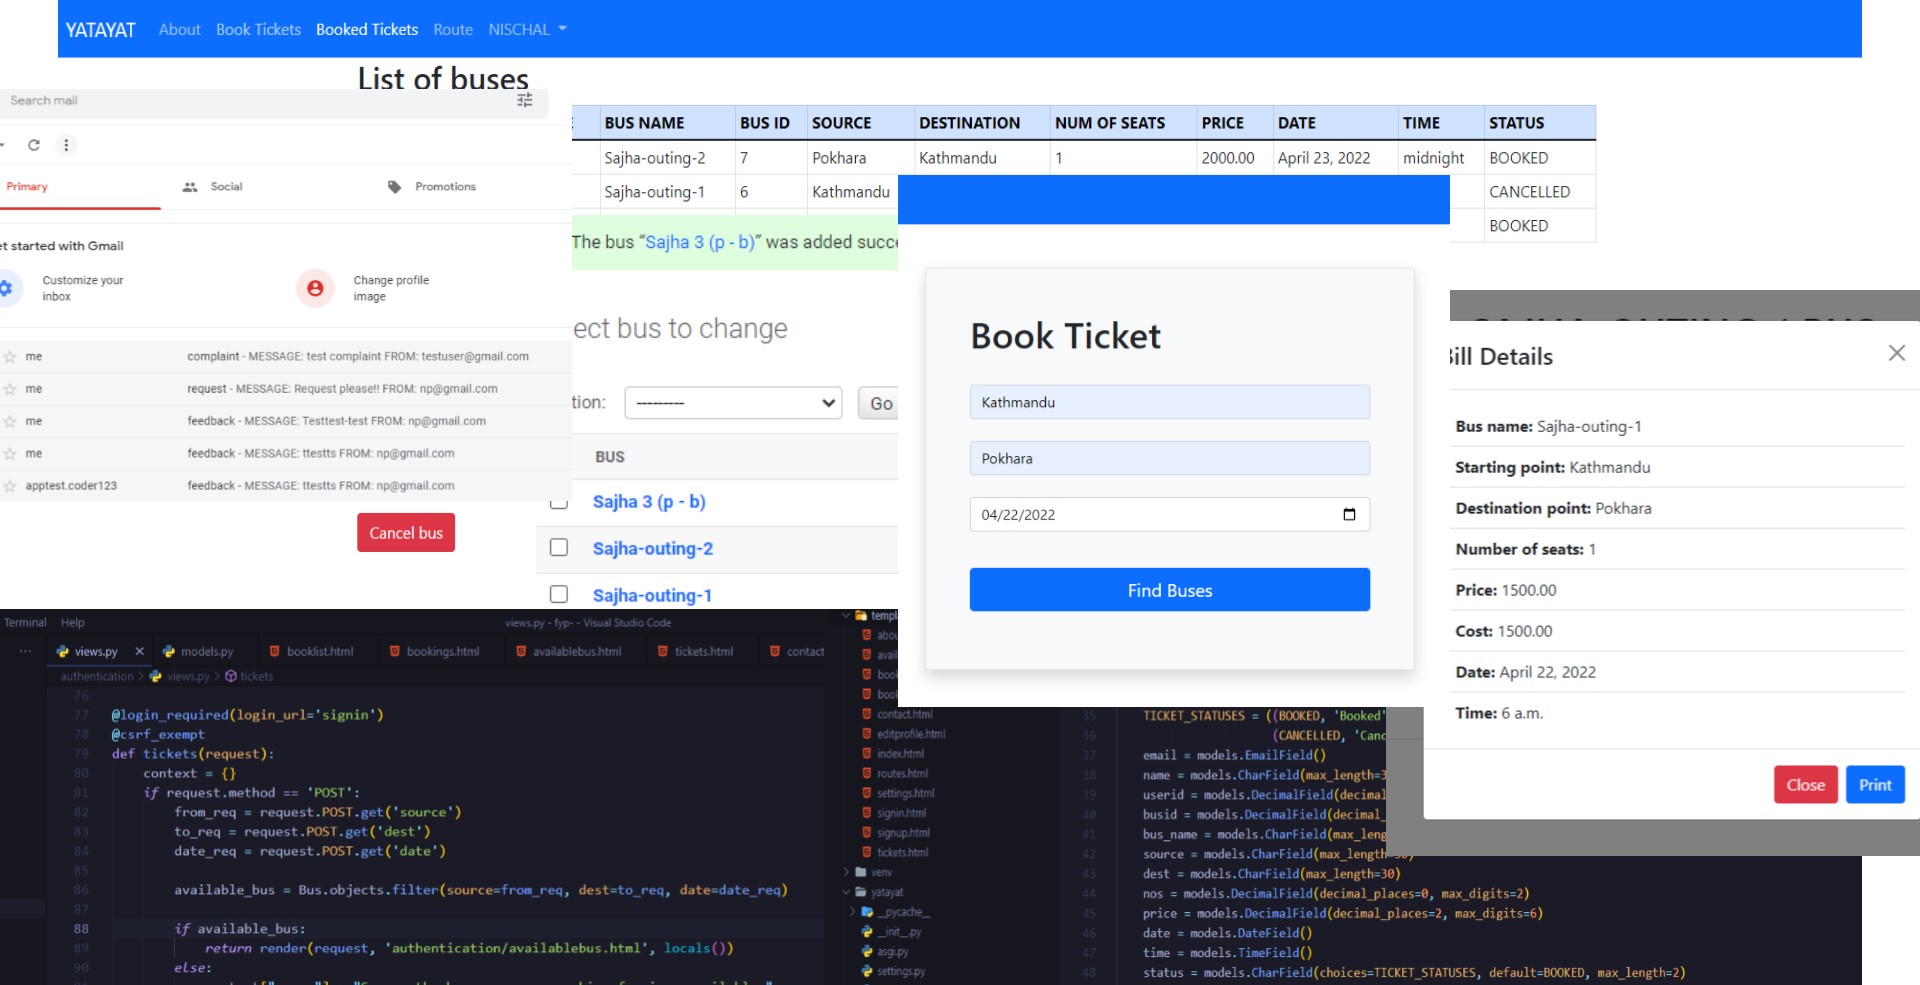Click the Cancel bus button
The height and width of the screenshot is (985, 1920).
click(x=406, y=533)
